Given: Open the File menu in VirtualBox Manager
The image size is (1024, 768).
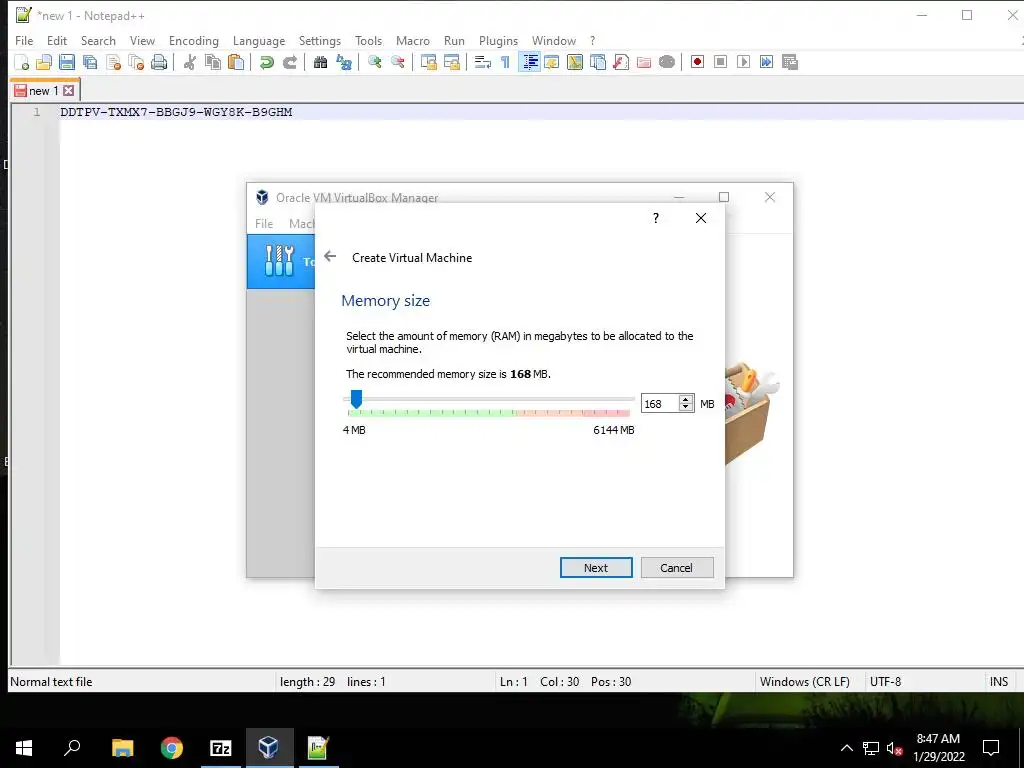Looking at the screenshot, I should pyautogui.click(x=264, y=223).
